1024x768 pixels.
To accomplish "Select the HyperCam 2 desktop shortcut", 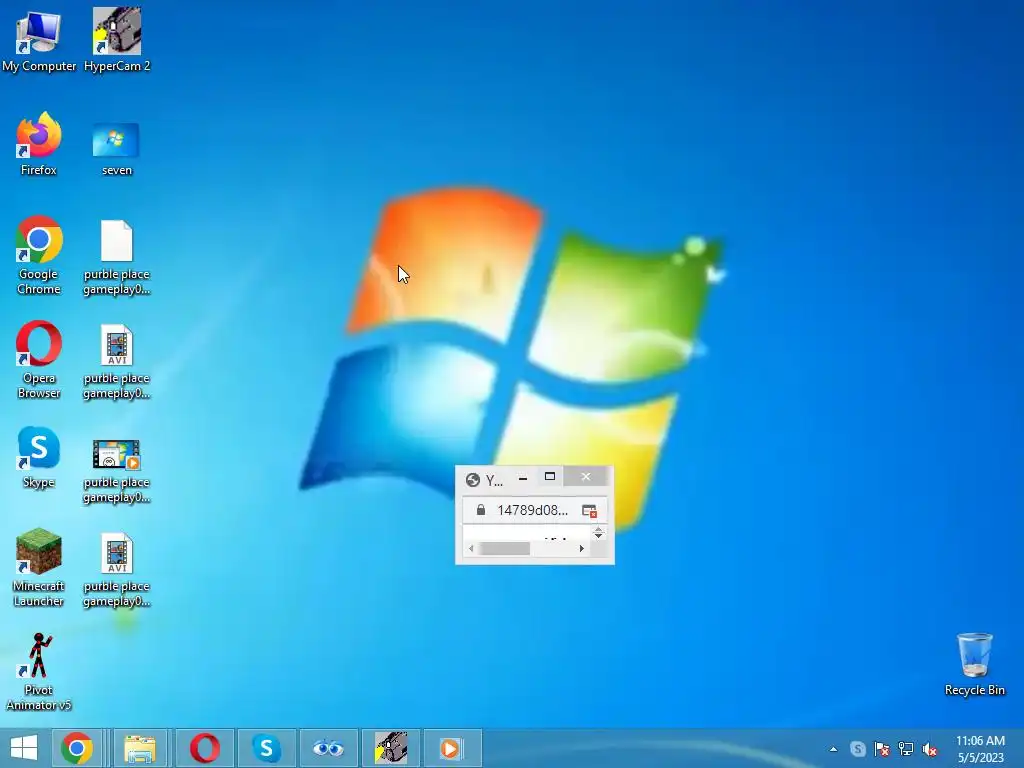I will (x=117, y=39).
